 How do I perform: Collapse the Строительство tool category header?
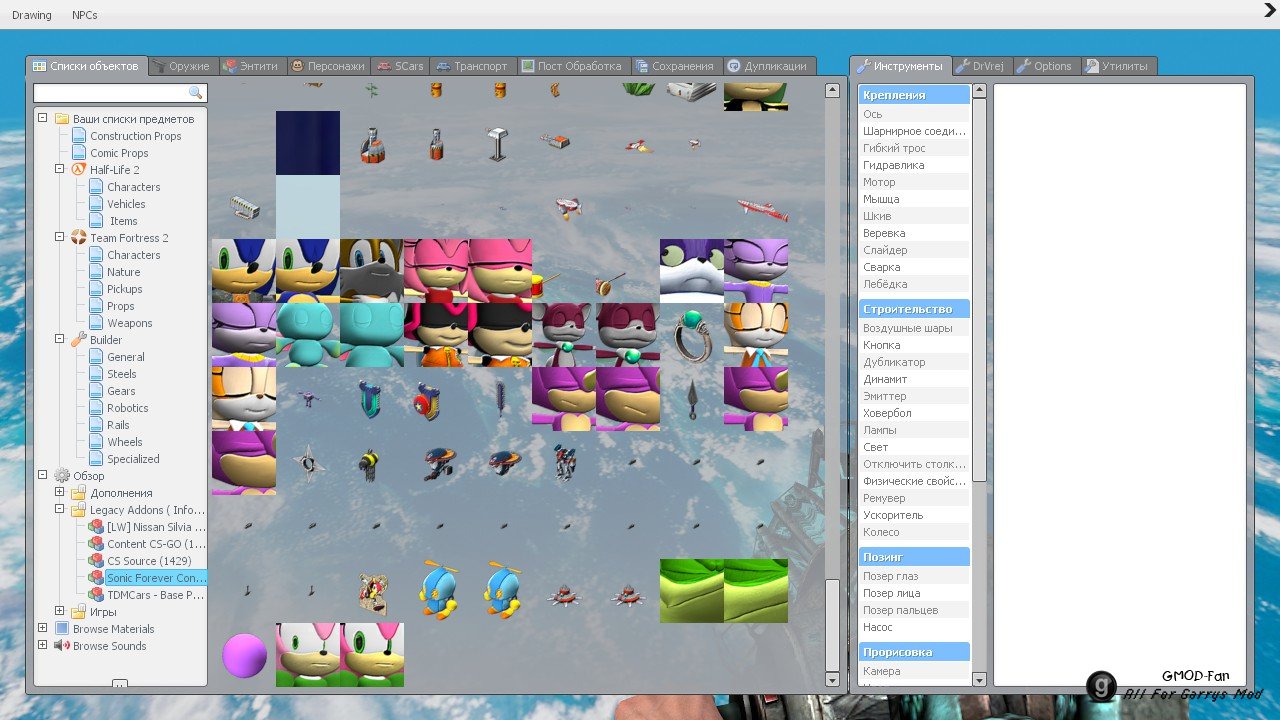point(914,309)
